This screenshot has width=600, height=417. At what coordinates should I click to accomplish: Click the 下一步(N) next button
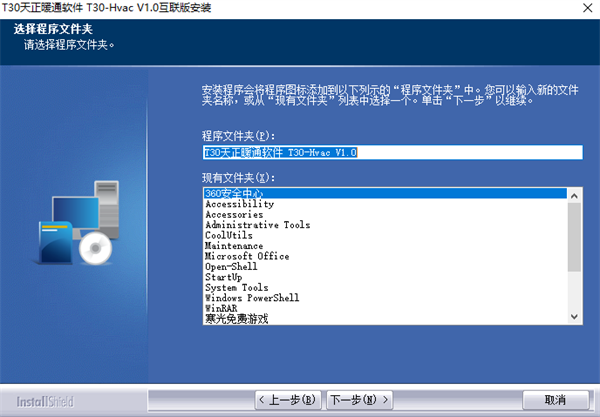359,400
